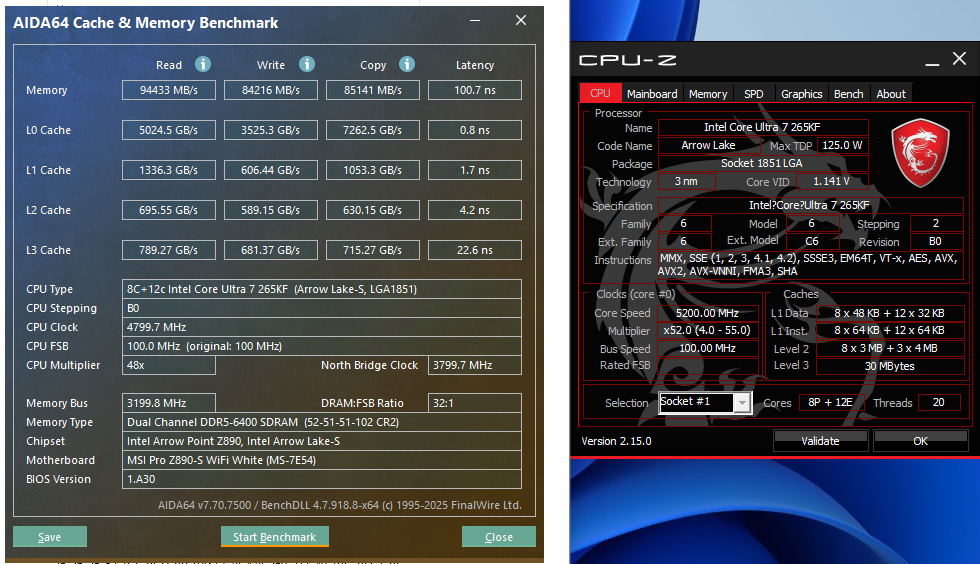Close the CPU-Z window

(x=959, y=59)
